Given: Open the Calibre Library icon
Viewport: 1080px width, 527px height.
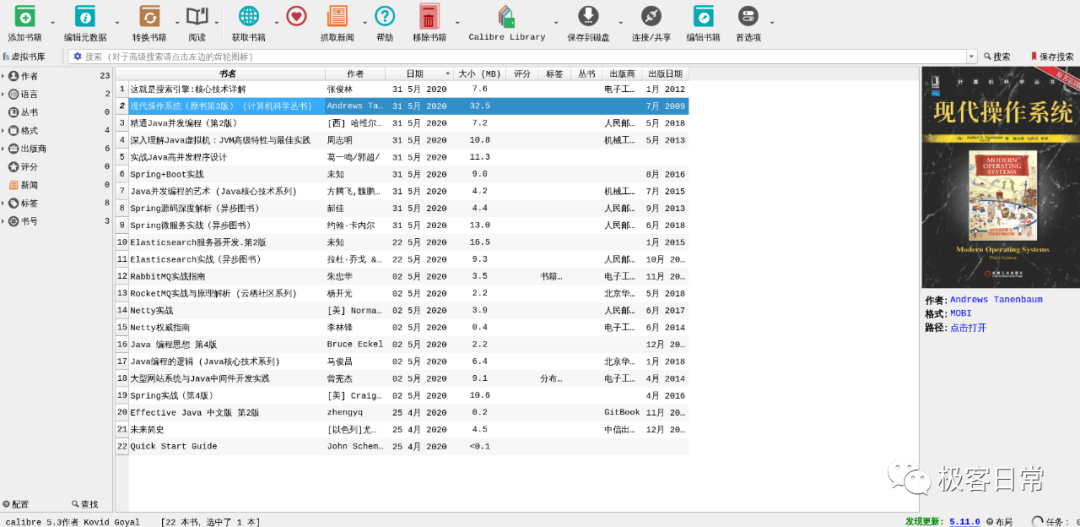Looking at the screenshot, I should [506, 15].
